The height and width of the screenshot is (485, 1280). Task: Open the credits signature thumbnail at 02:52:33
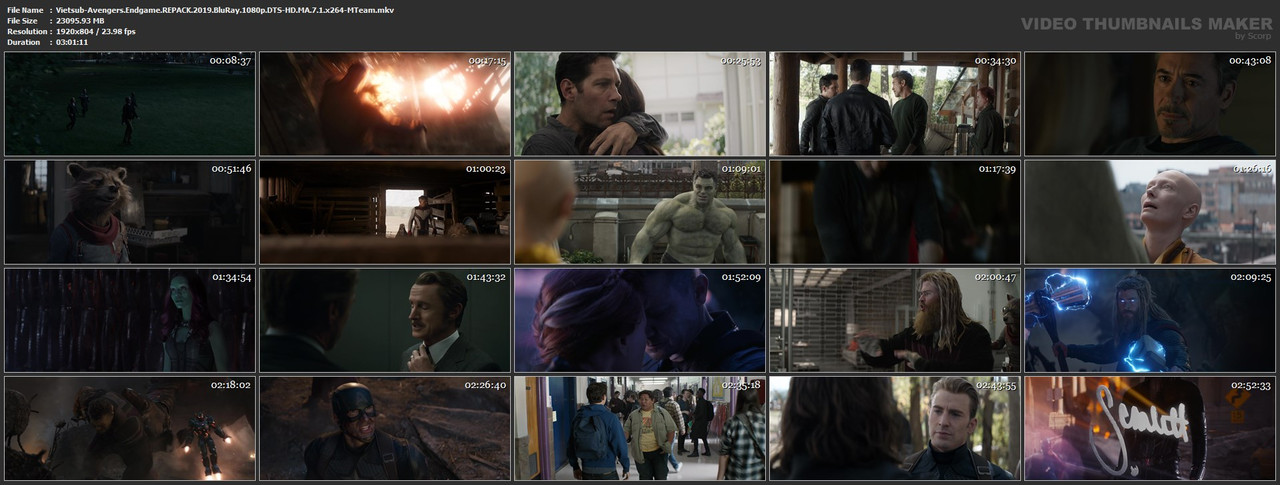1150,428
